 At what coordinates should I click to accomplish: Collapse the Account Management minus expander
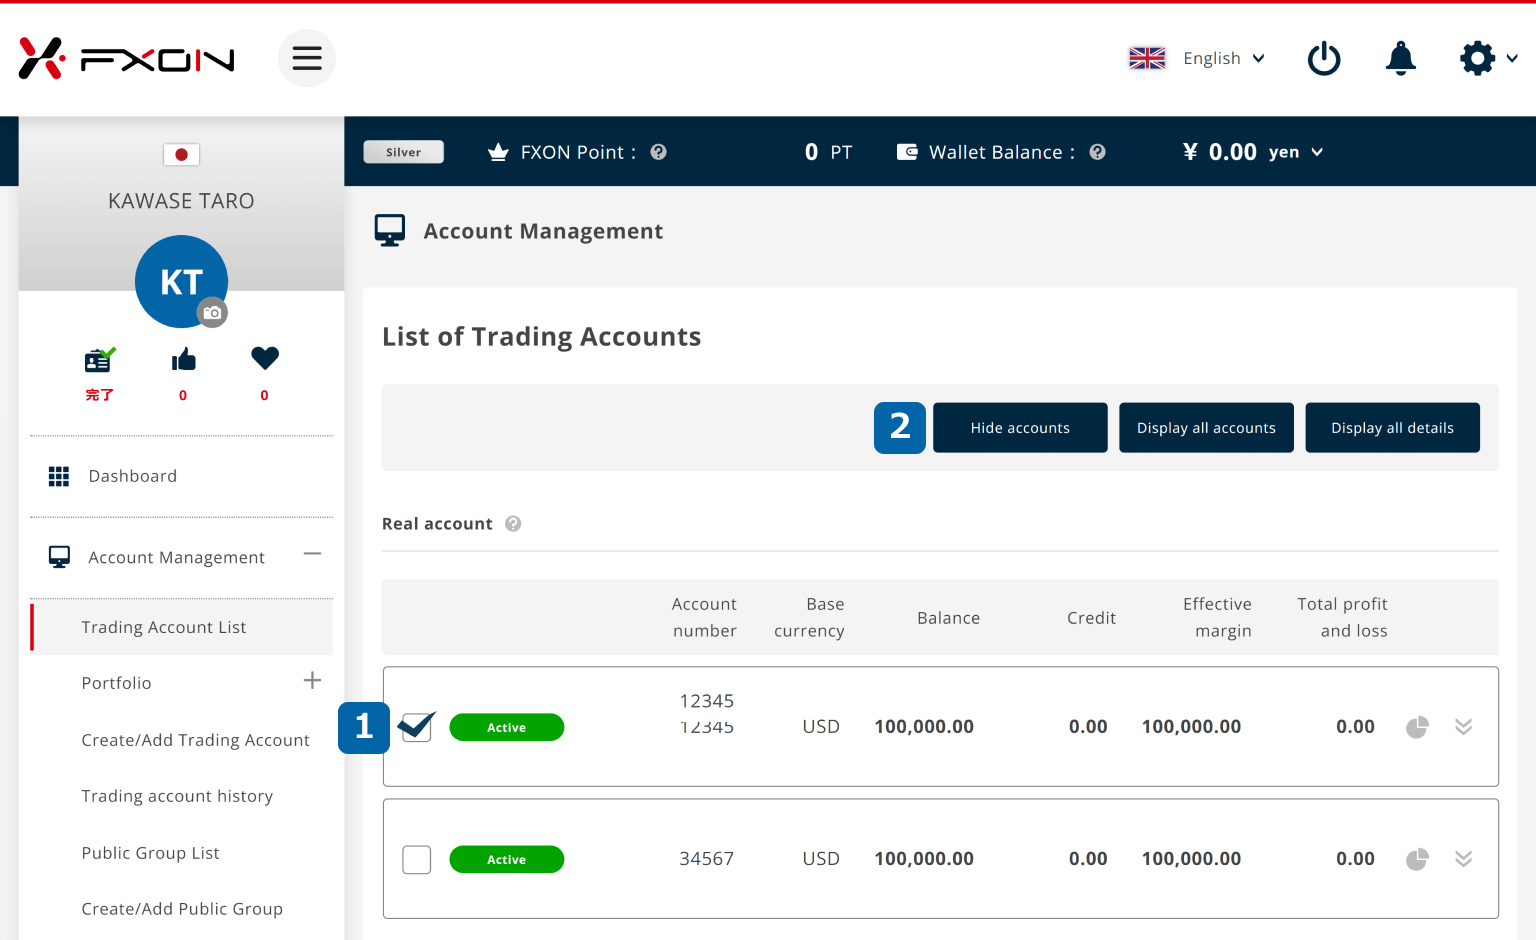(312, 554)
